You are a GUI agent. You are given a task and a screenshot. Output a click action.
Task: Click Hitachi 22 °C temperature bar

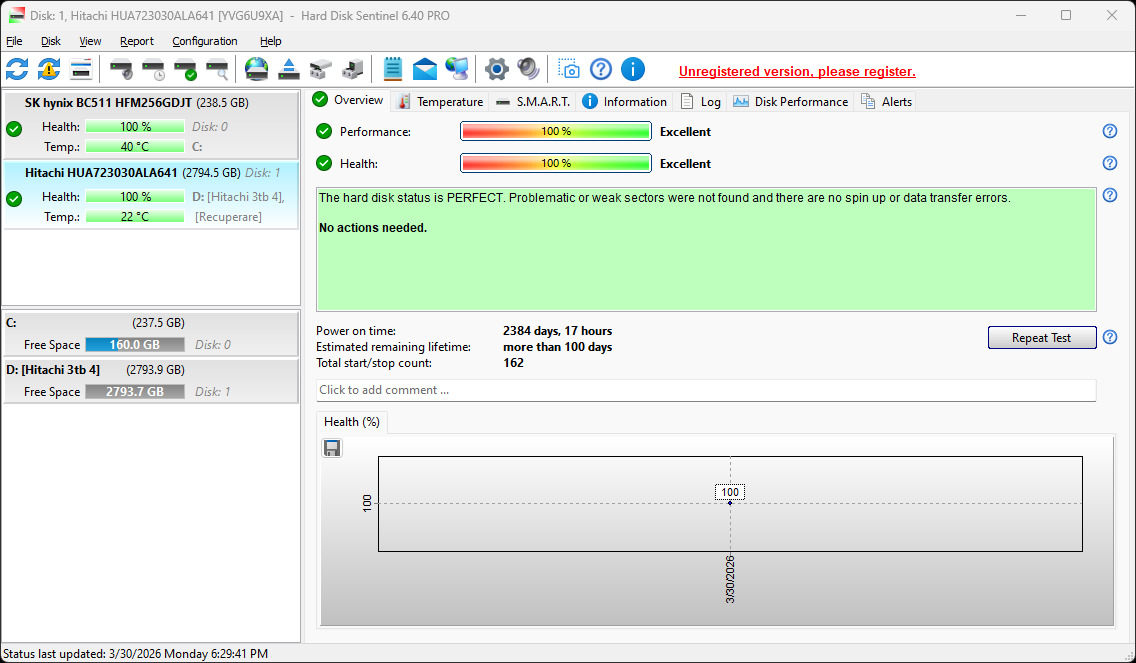(x=135, y=217)
